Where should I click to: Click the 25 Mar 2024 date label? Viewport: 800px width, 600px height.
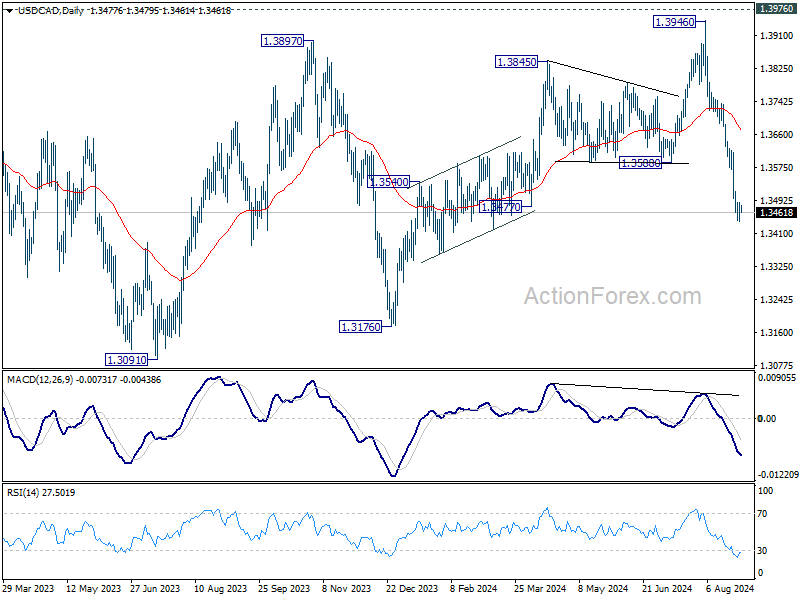pyautogui.click(x=540, y=588)
